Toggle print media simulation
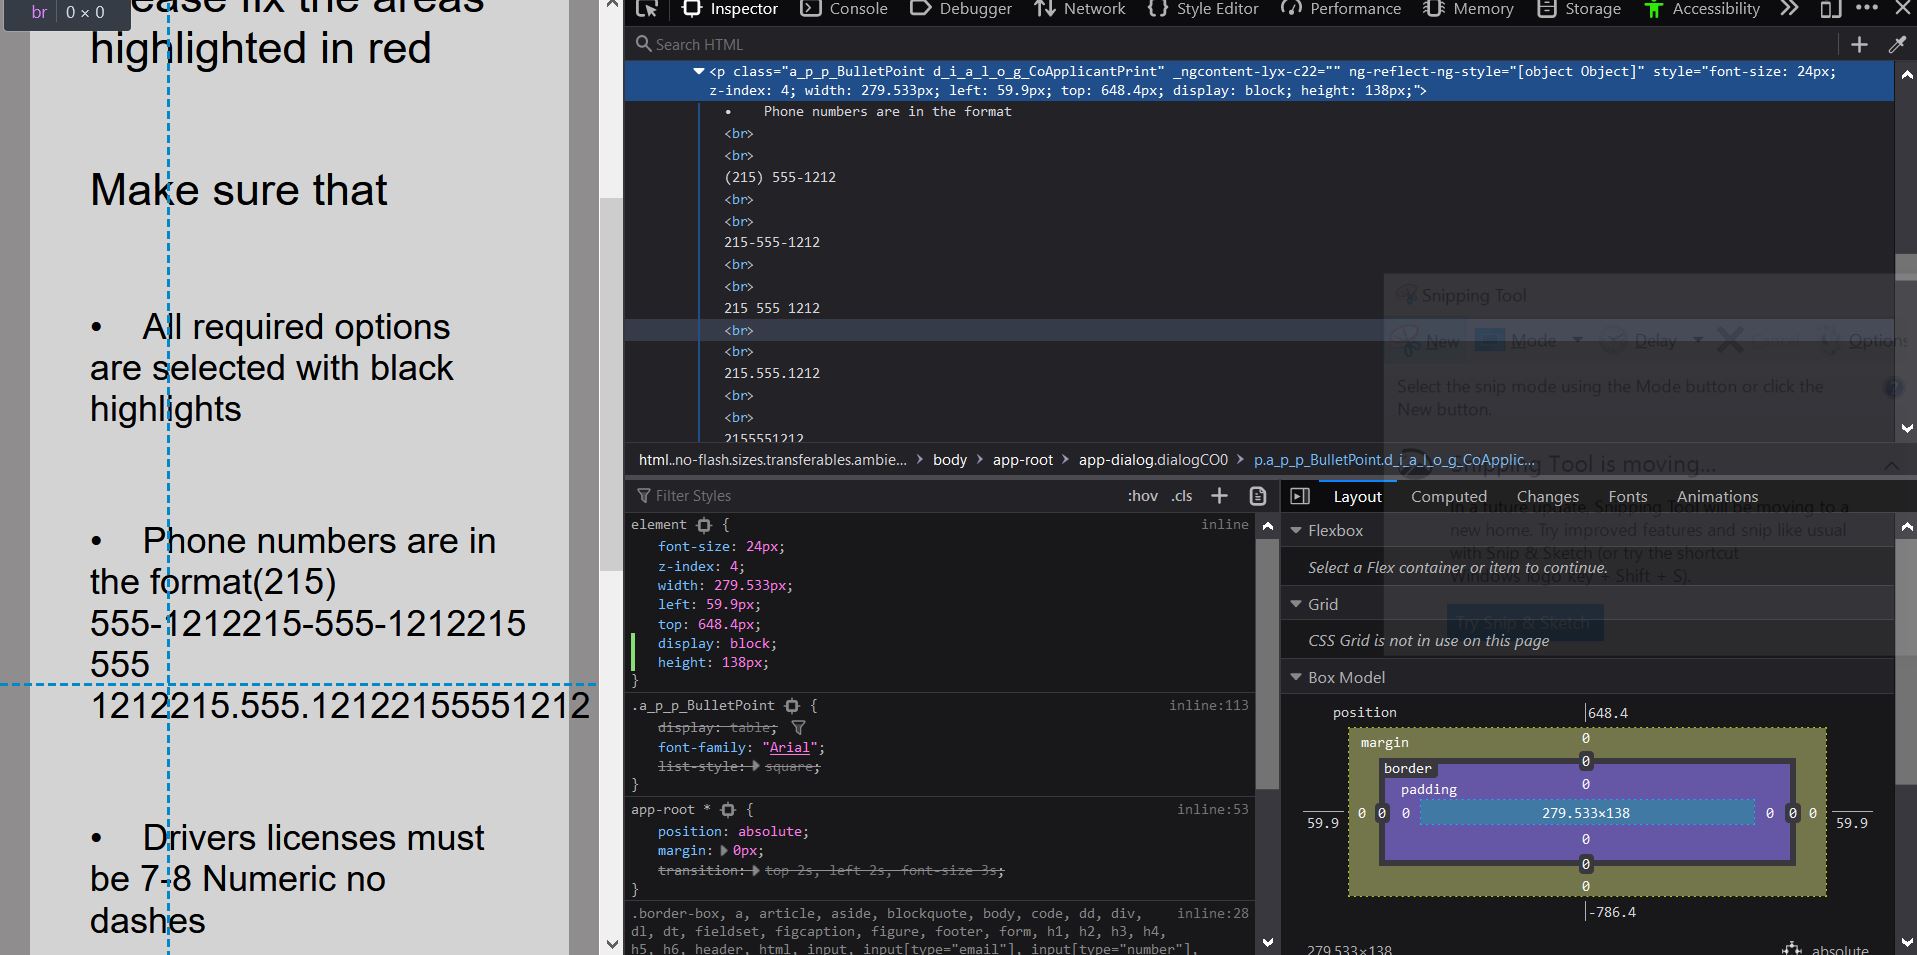1917x955 pixels. coord(1256,495)
